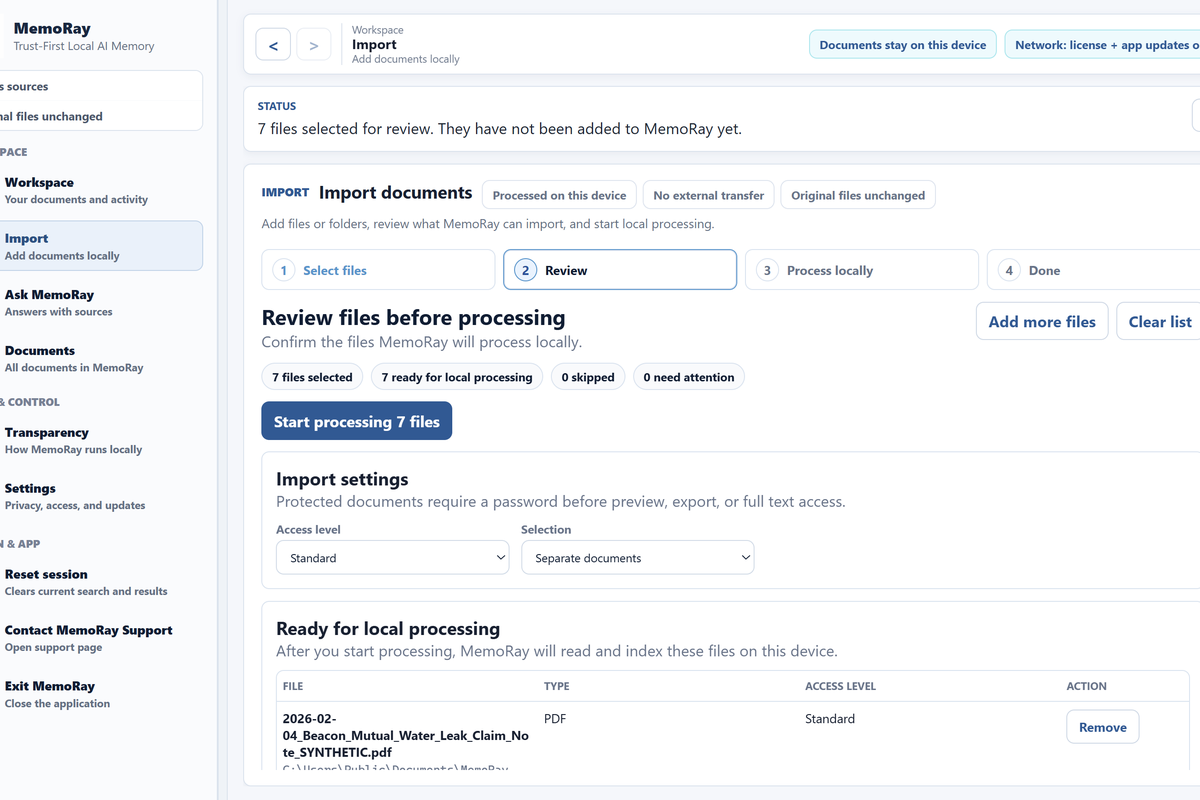Screen dimensions: 1200x800
Task: Click the 7 ready for local processing chip
Action: (x=457, y=377)
